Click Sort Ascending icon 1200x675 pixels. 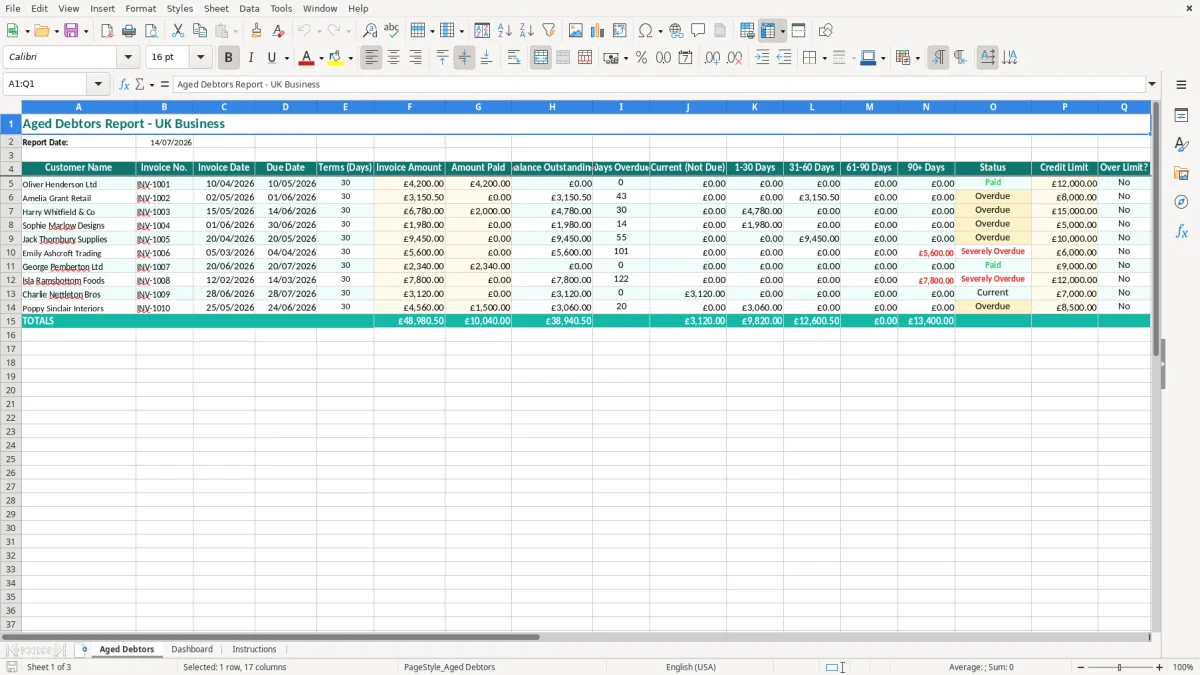tap(504, 31)
